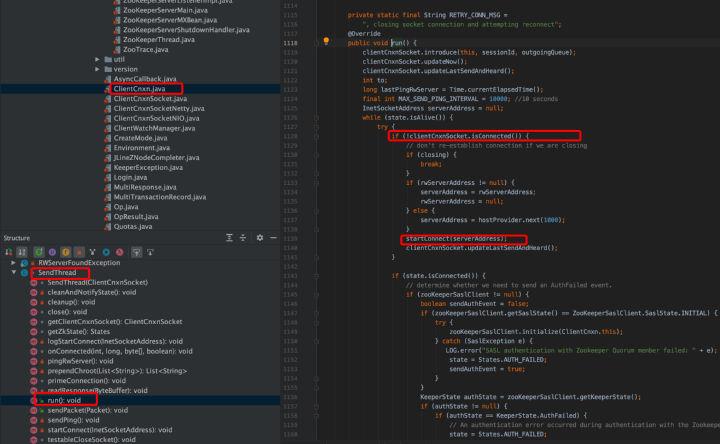Click Collapse All in the Structure toolbar

tap(243, 238)
